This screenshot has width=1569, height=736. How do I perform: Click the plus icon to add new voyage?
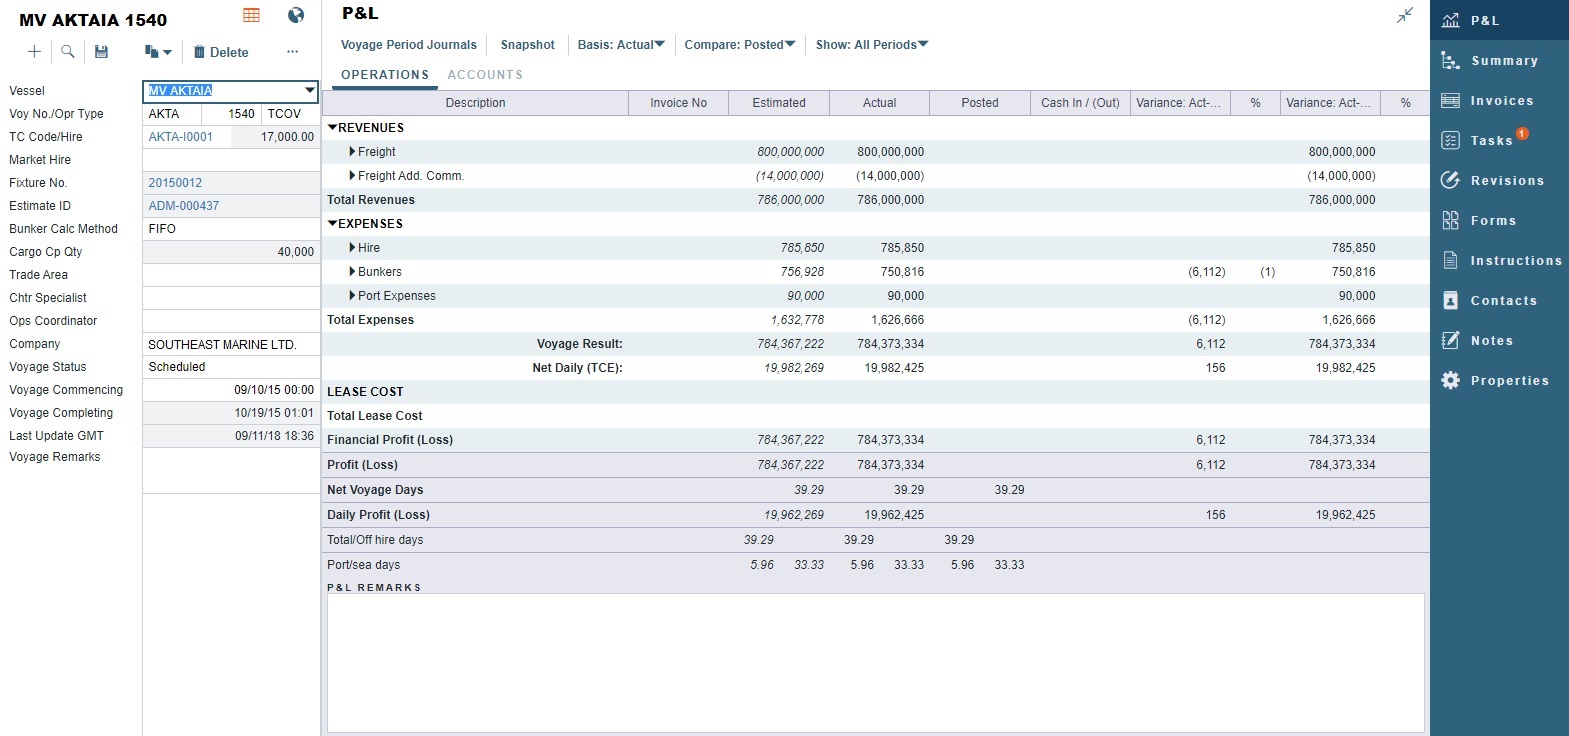tap(34, 52)
